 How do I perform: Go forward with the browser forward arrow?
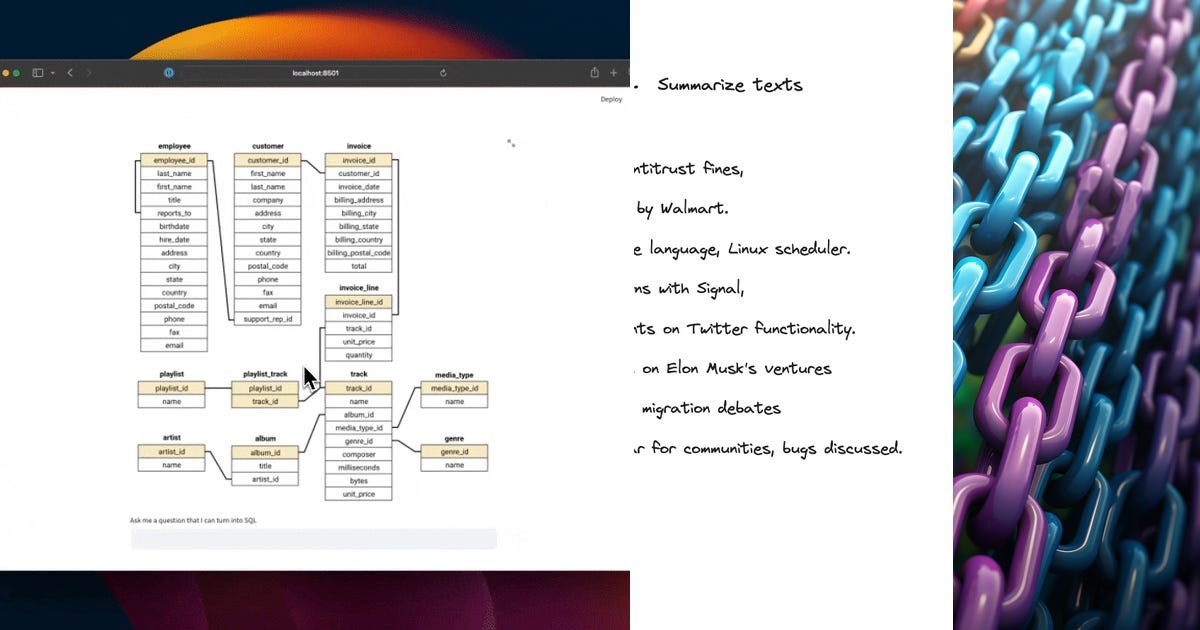[x=89, y=73]
